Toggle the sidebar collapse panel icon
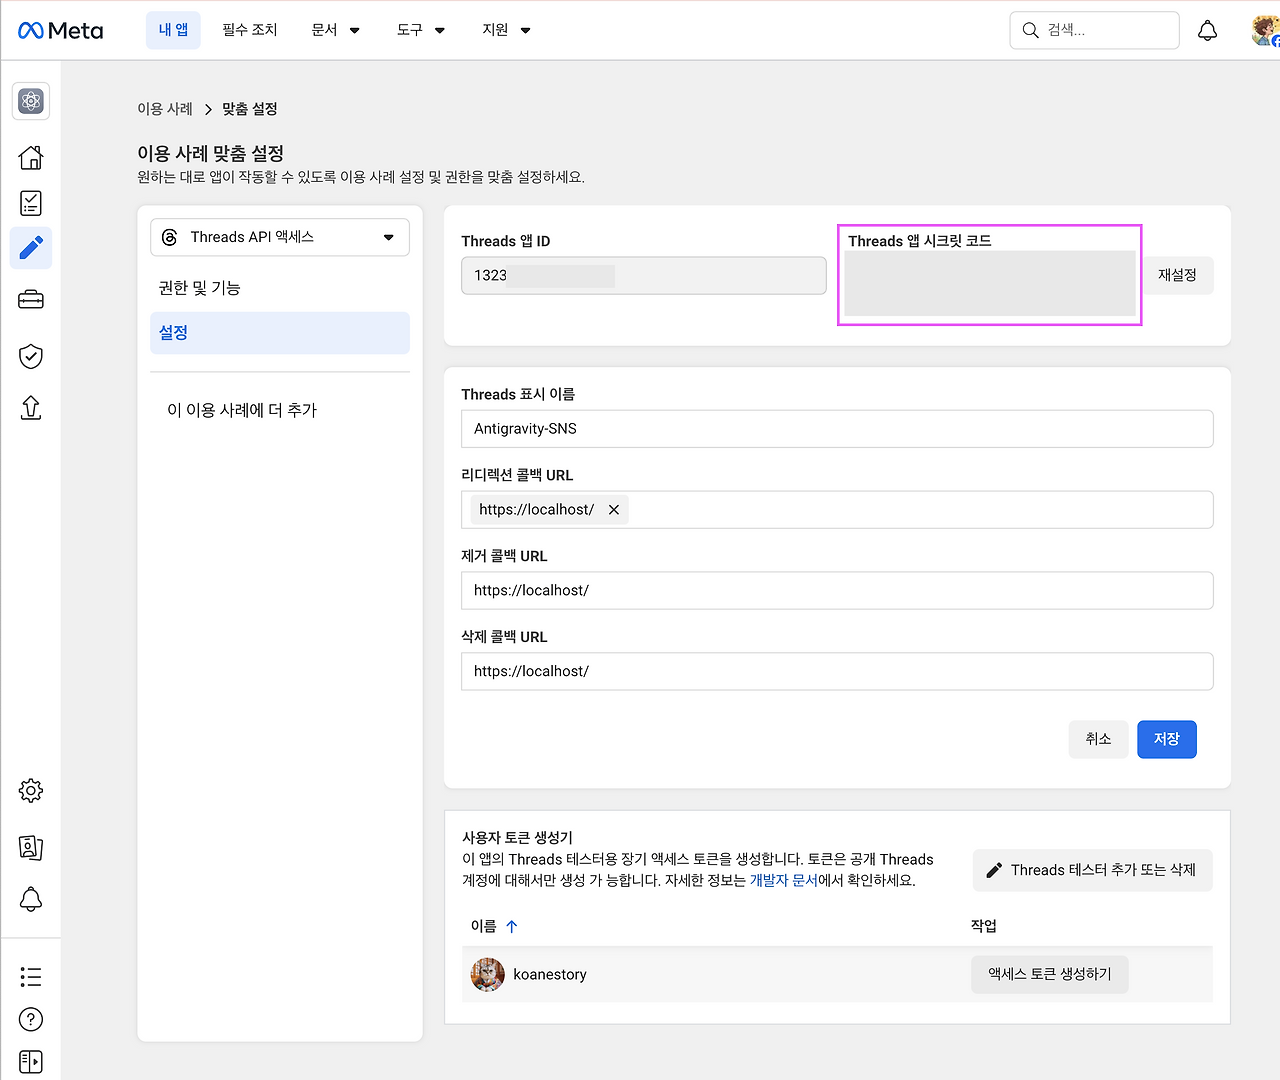This screenshot has width=1280, height=1080. pyautogui.click(x=31, y=1061)
